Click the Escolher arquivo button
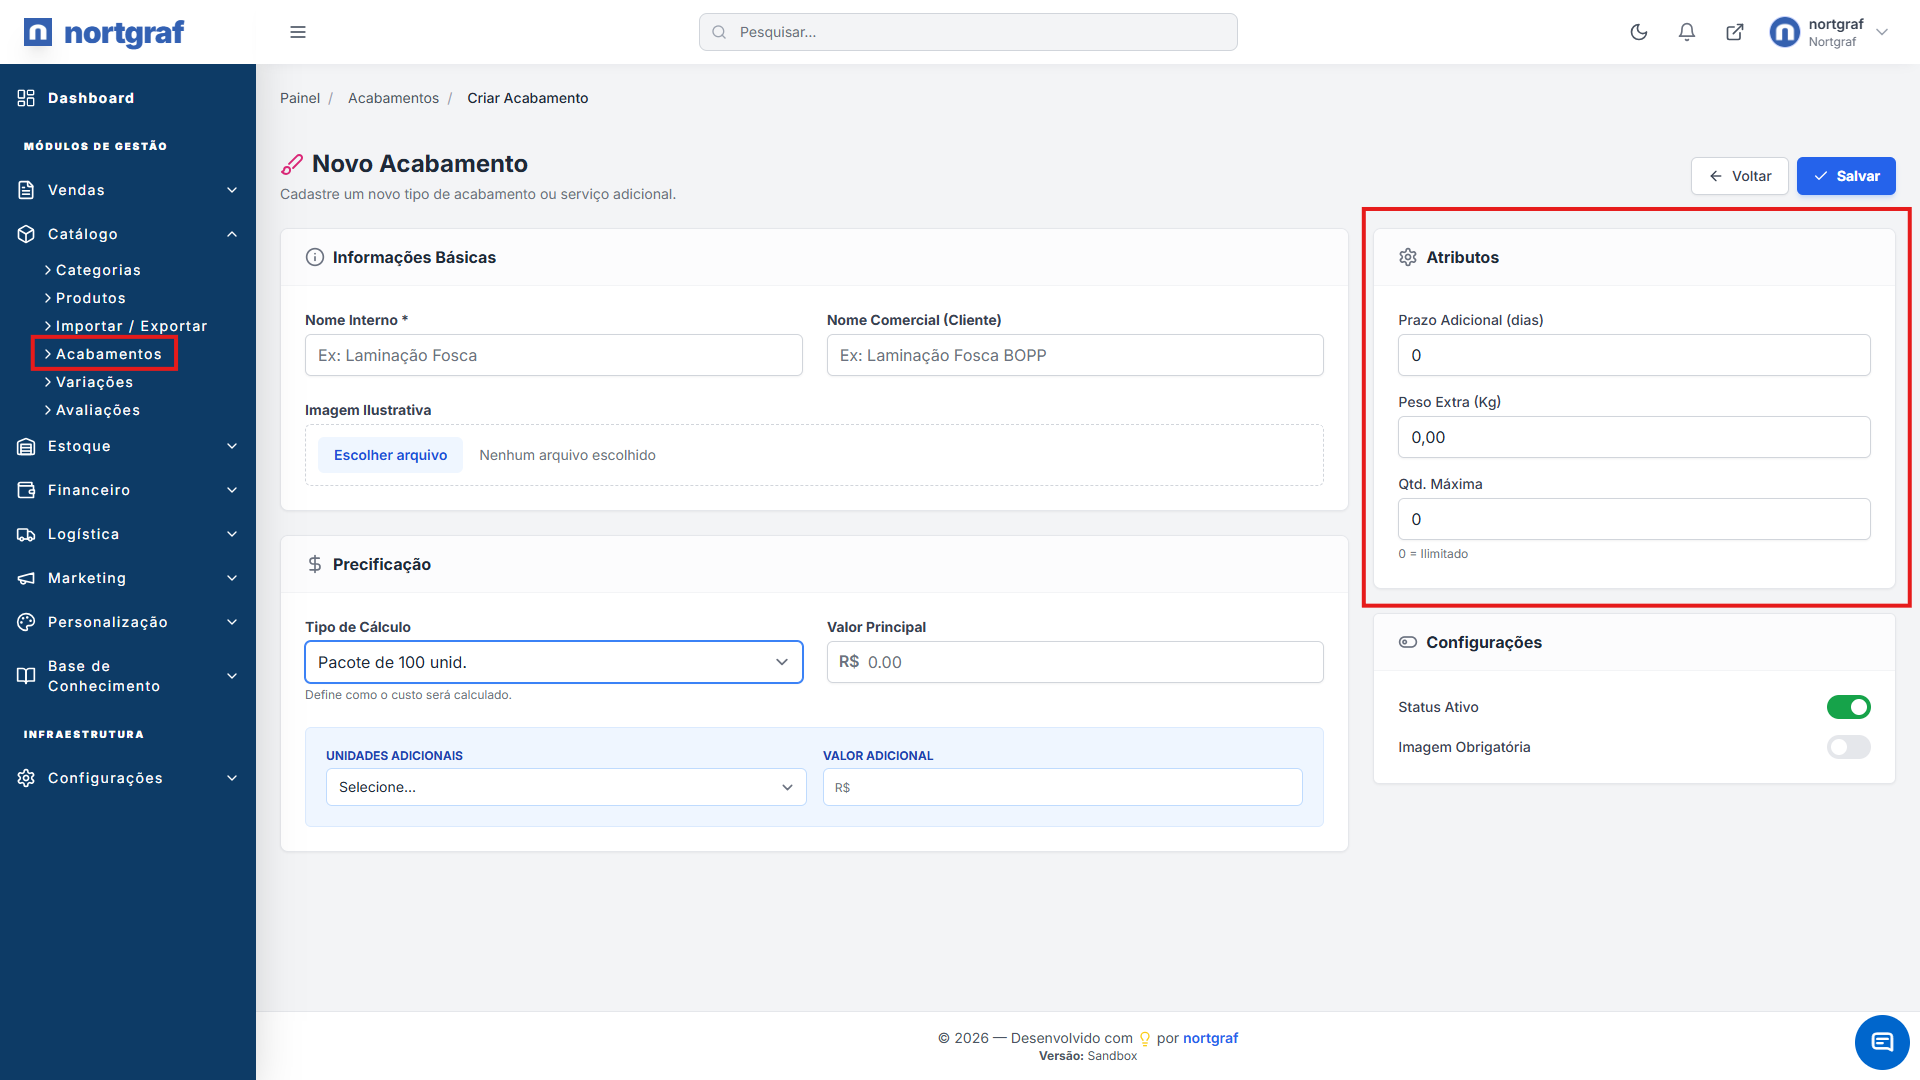Image resolution: width=1920 pixels, height=1080 pixels. click(x=390, y=455)
